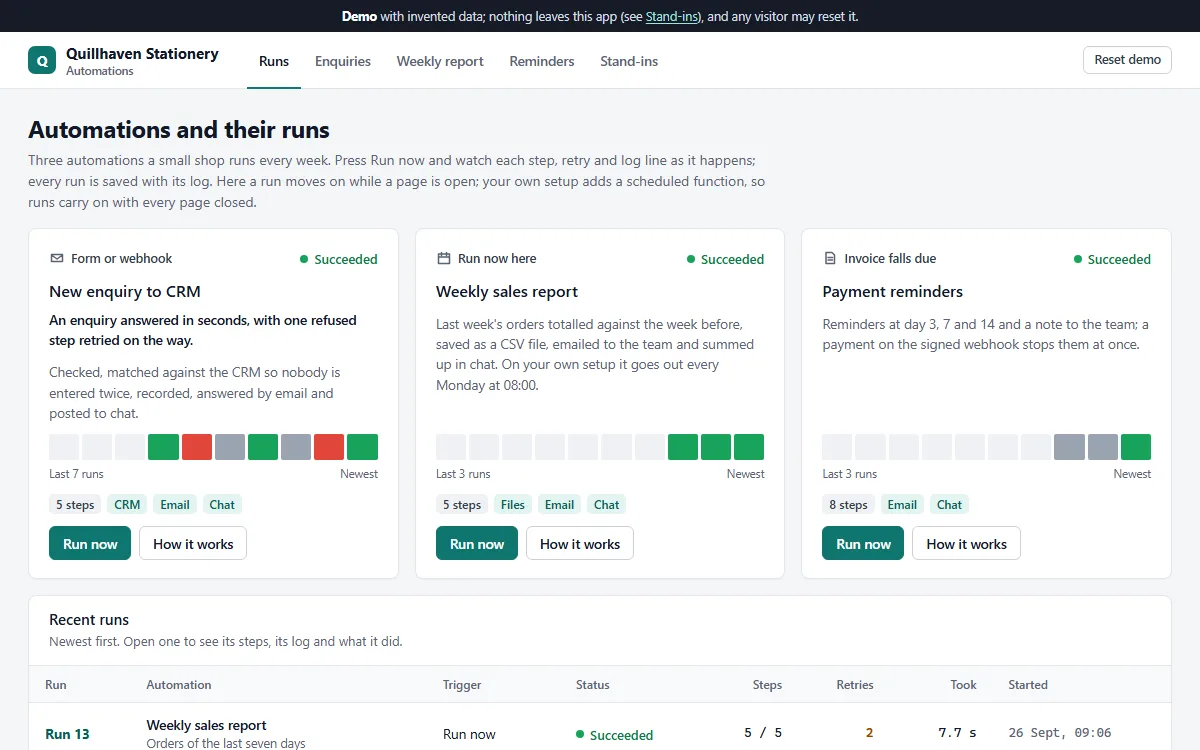Click the Payment reminders card title
1200x750 pixels.
[893, 292]
